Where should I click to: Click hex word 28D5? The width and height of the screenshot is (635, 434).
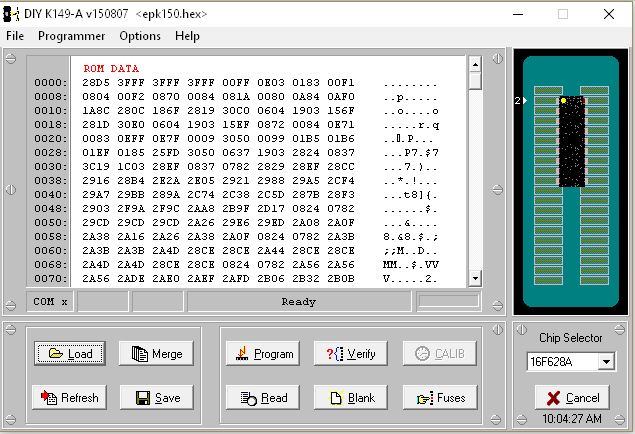(96, 83)
